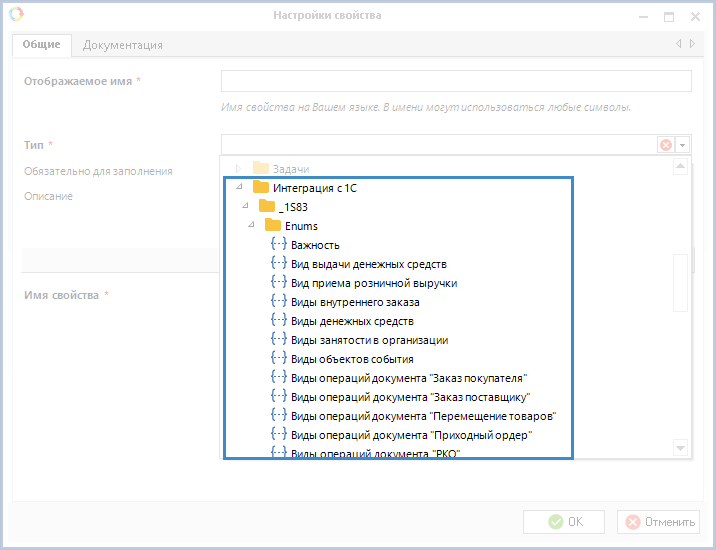Select Виды операций документа "РКО"
The image size is (716, 550).
375,453
